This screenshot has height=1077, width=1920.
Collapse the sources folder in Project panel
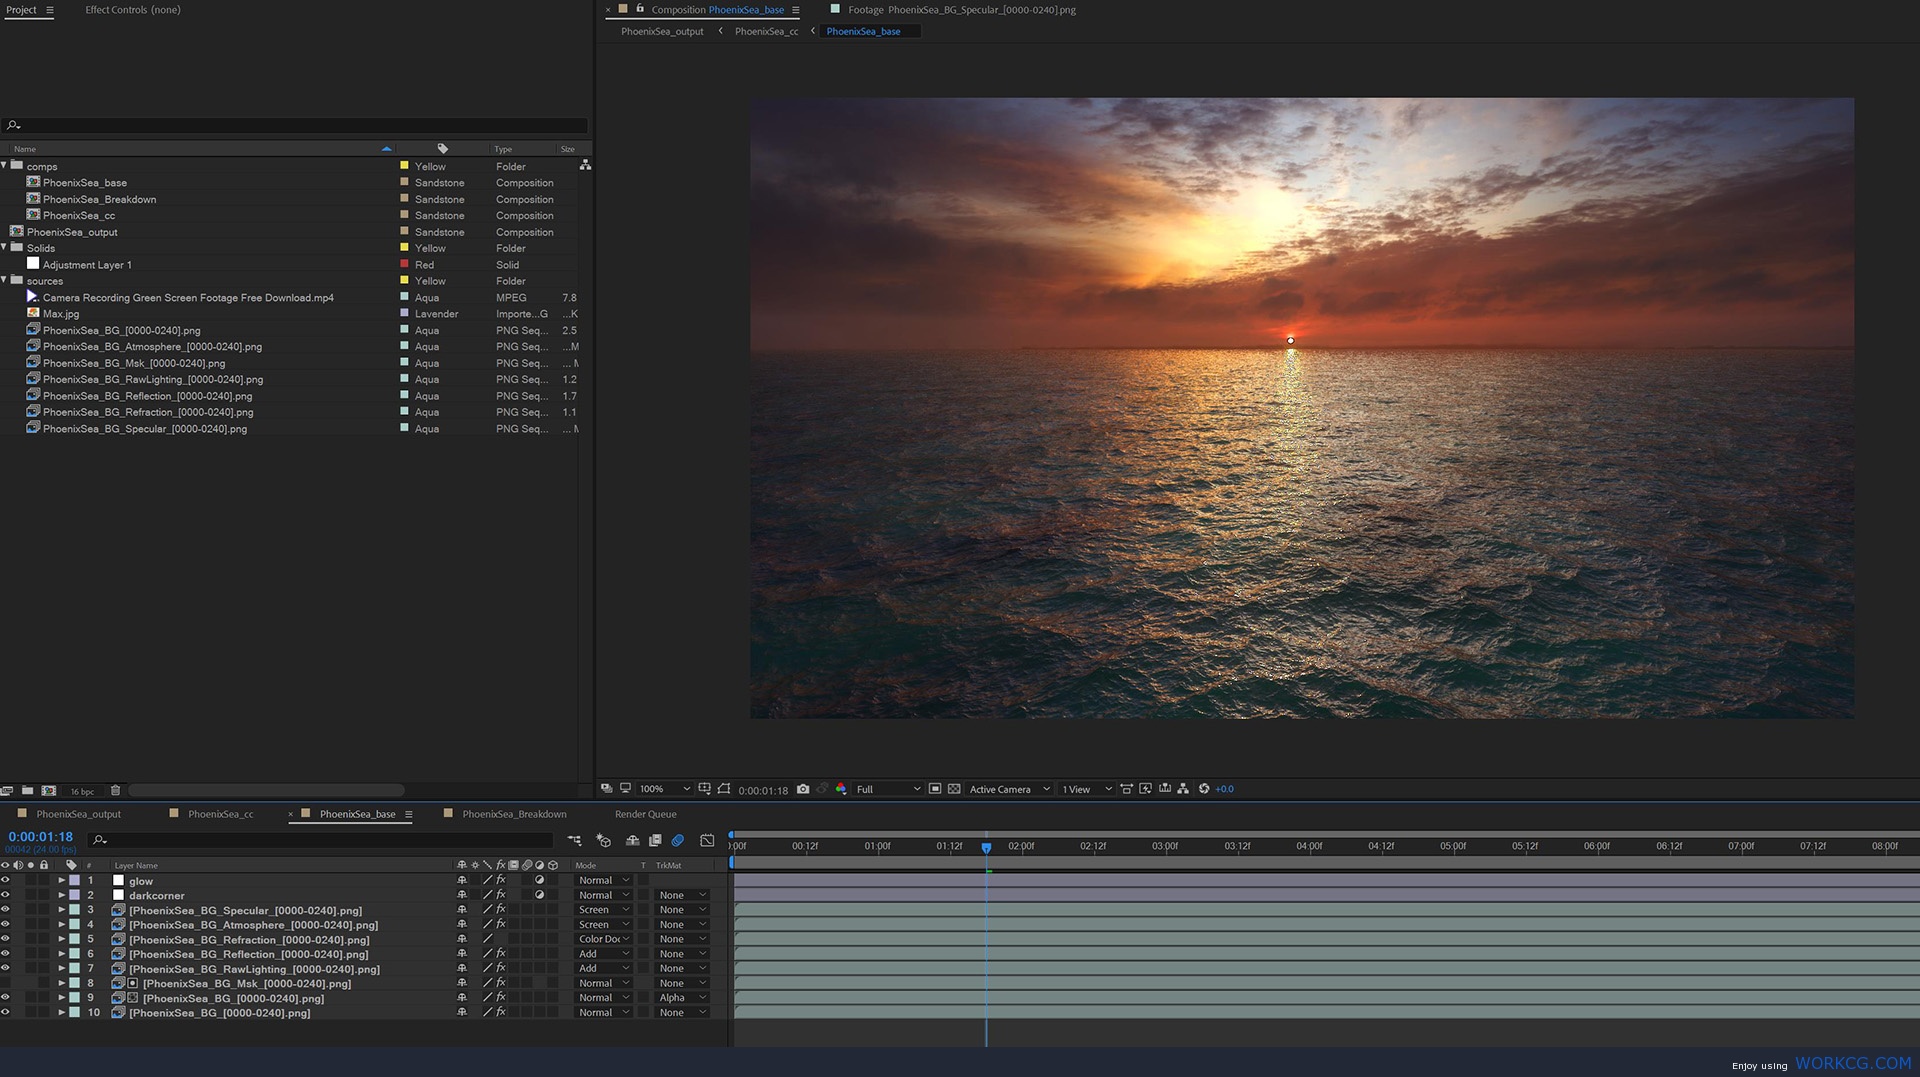(x=5, y=280)
